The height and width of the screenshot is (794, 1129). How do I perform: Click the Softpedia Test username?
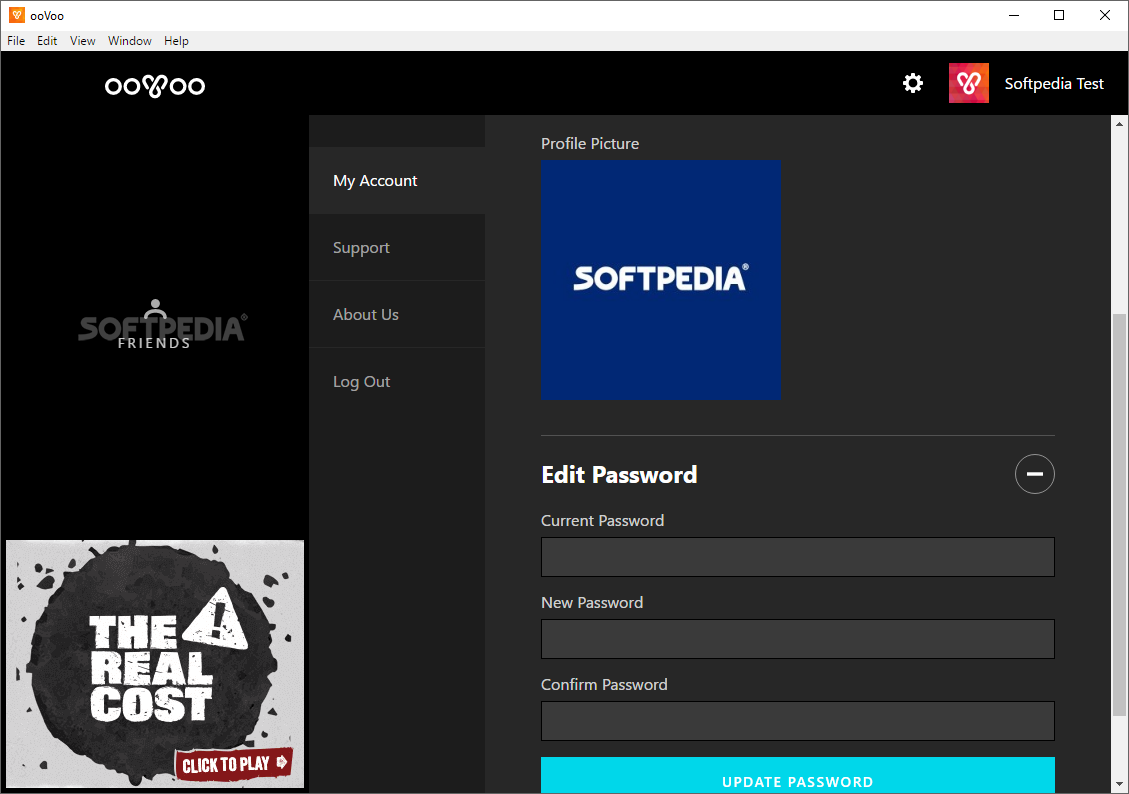point(1053,84)
